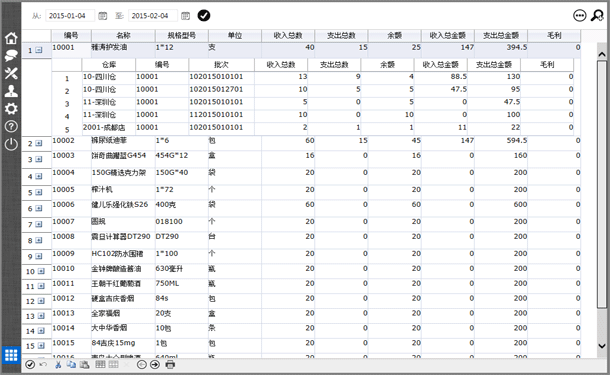The height and width of the screenshot is (375, 610).
Task: Click the vertical scrollbar thumb
Action: (602, 185)
